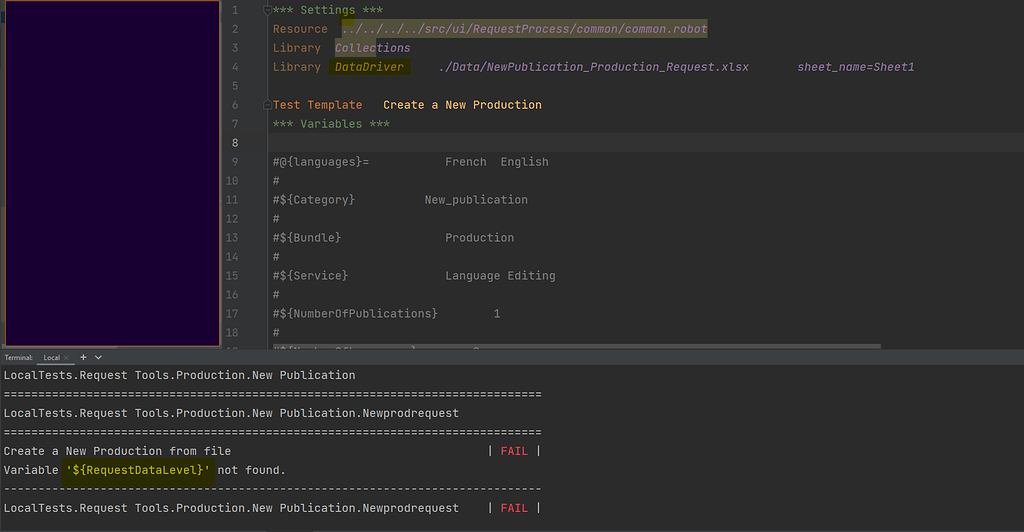Click the first red FAIL status
Viewport: 1024px width, 532px height.
pyautogui.click(x=514, y=451)
